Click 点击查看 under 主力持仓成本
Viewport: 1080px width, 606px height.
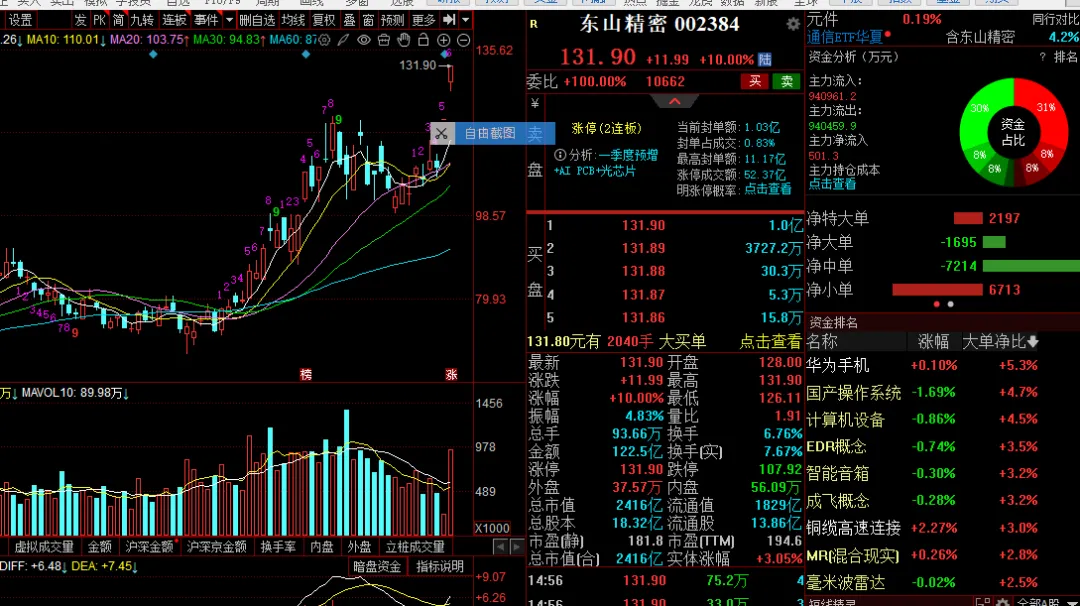pyautogui.click(x=832, y=184)
